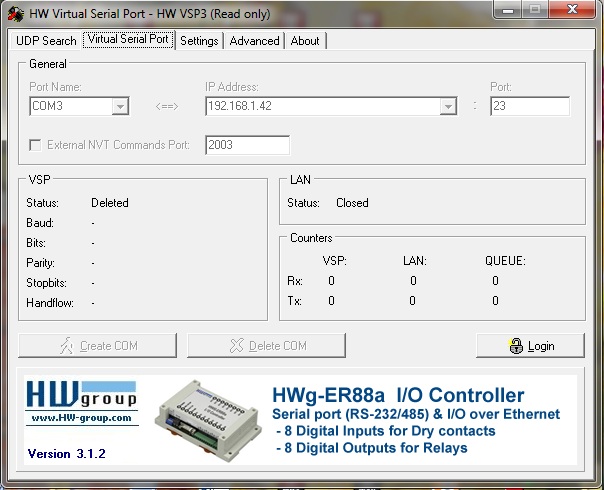
Task: Minimize the HW Virtual Serial Port window
Action: 508,10
